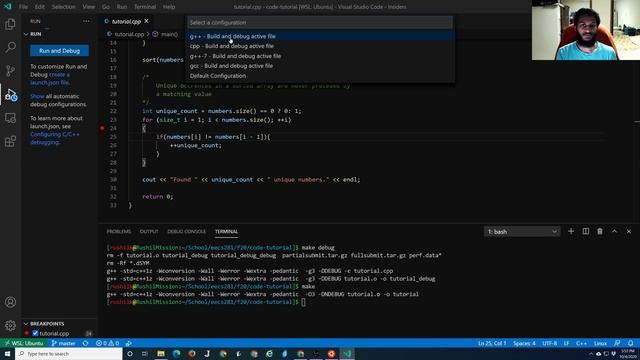Click the WSL: Ubuntu remote indicator
Viewport: 640px width, 360px height.
coord(24,343)
